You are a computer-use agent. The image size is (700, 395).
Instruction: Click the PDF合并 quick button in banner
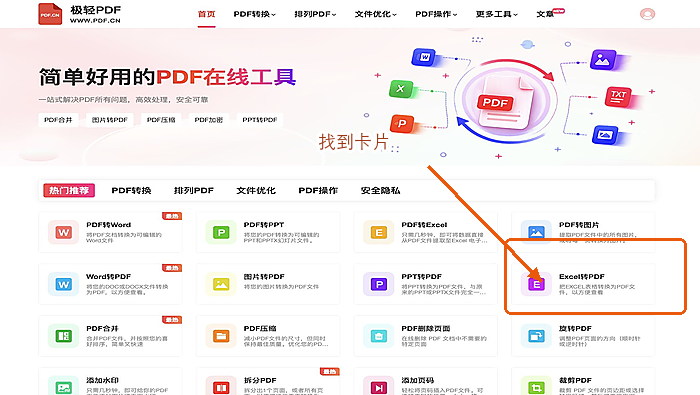(x=58, y=120)
